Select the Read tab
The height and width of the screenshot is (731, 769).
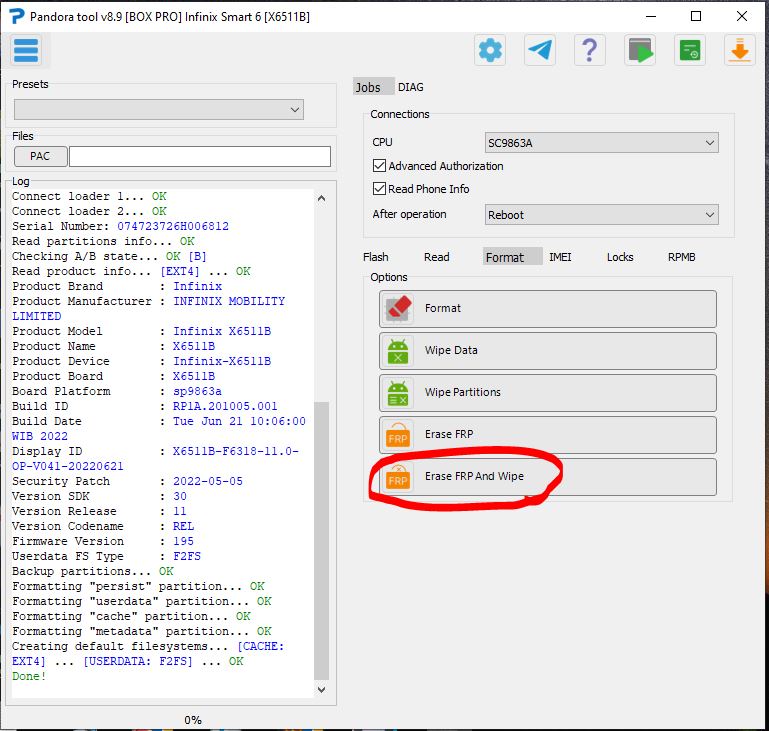(x=436, y=257)
